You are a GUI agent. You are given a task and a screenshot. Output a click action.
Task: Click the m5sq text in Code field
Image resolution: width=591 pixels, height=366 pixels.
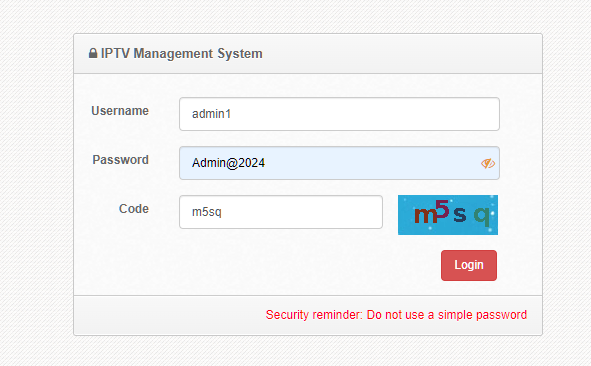(207, 212)
